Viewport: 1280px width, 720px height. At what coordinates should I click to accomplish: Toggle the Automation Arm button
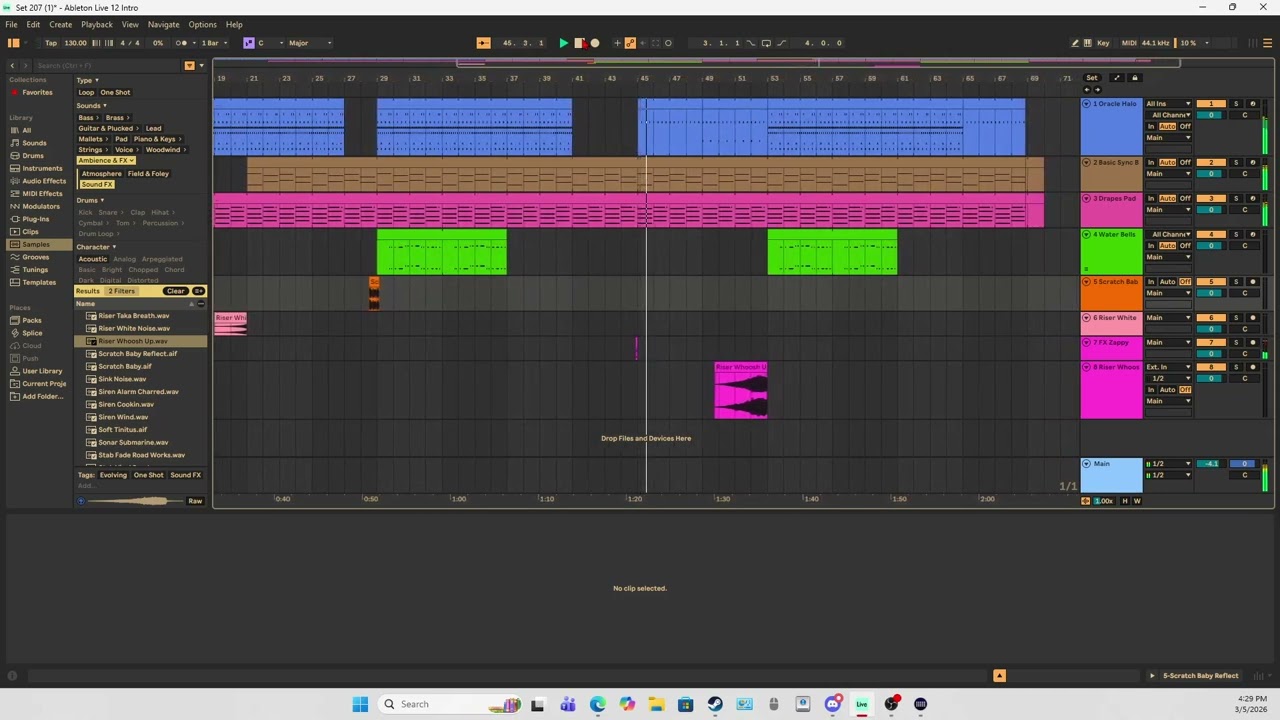point(630,43)
